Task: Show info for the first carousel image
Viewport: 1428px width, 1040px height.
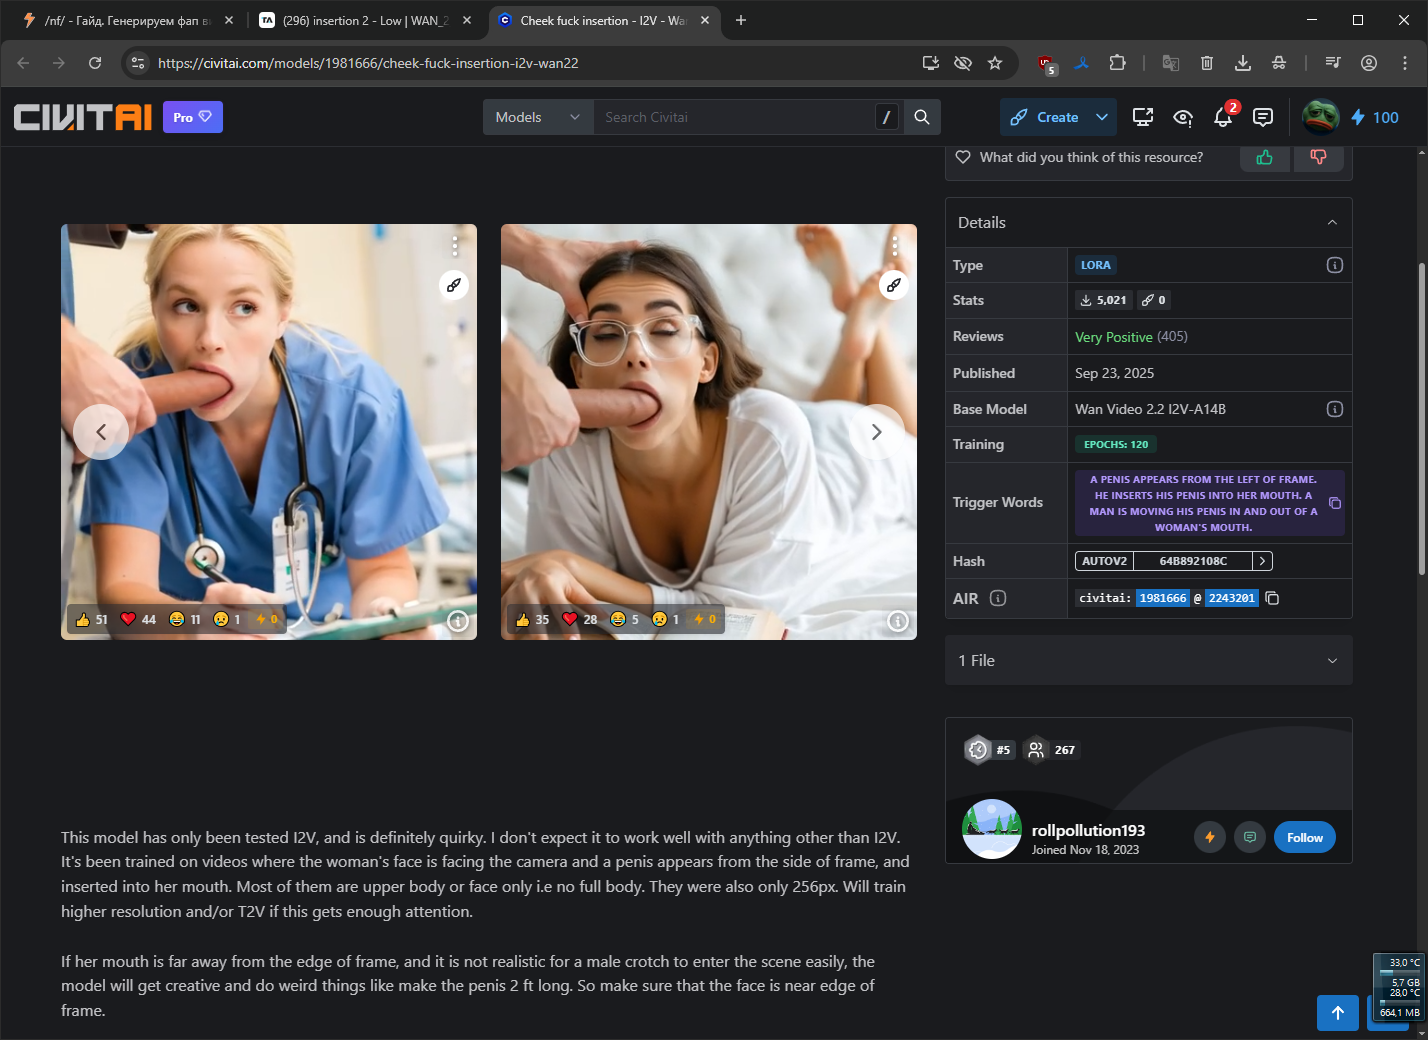Action: tap(458, 621)
